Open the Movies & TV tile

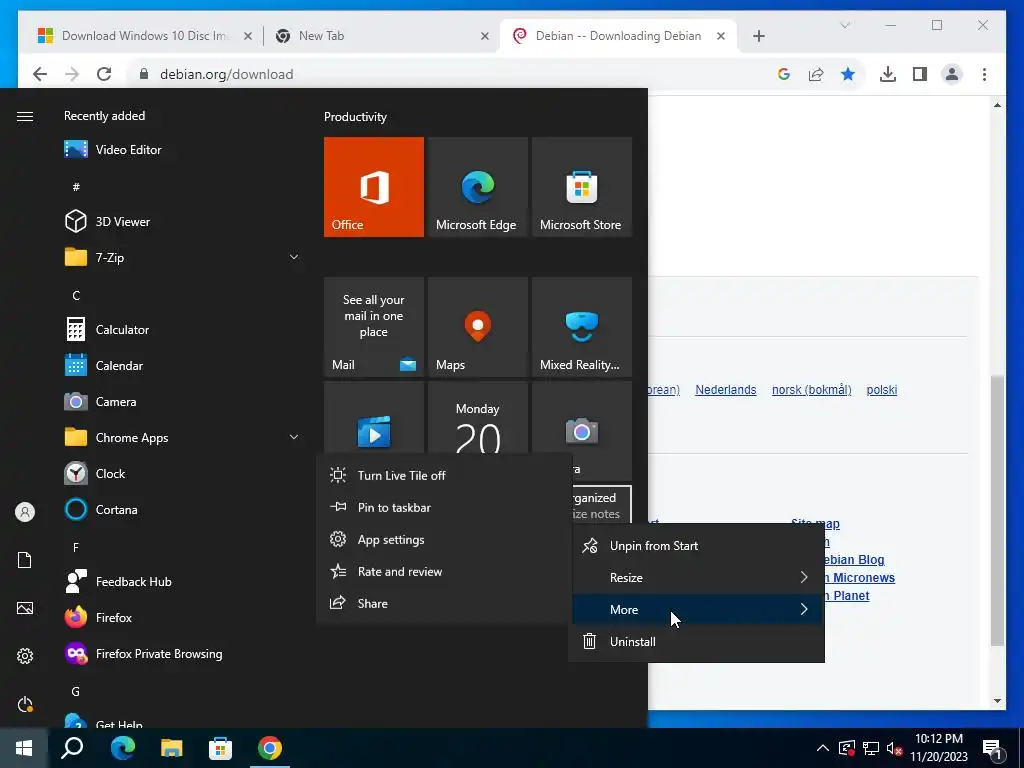[374, 418]
